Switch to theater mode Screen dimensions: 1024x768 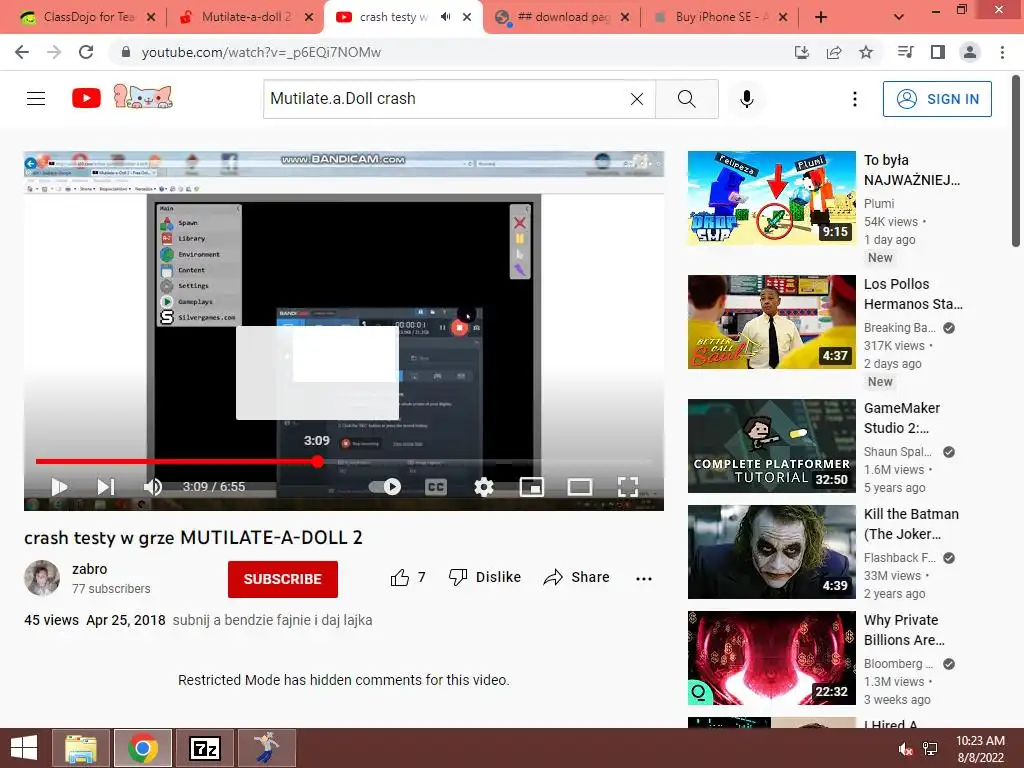pyautogui.click(x=580, y=487)
